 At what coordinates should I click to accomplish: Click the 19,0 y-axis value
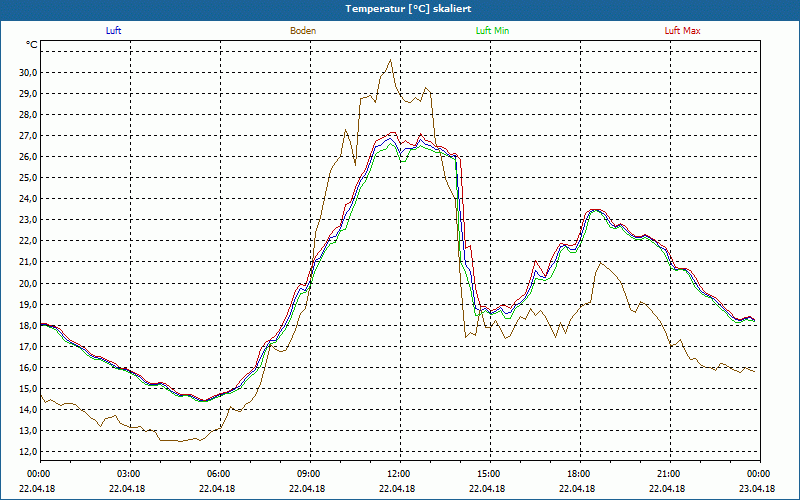(x=29, y=305)
